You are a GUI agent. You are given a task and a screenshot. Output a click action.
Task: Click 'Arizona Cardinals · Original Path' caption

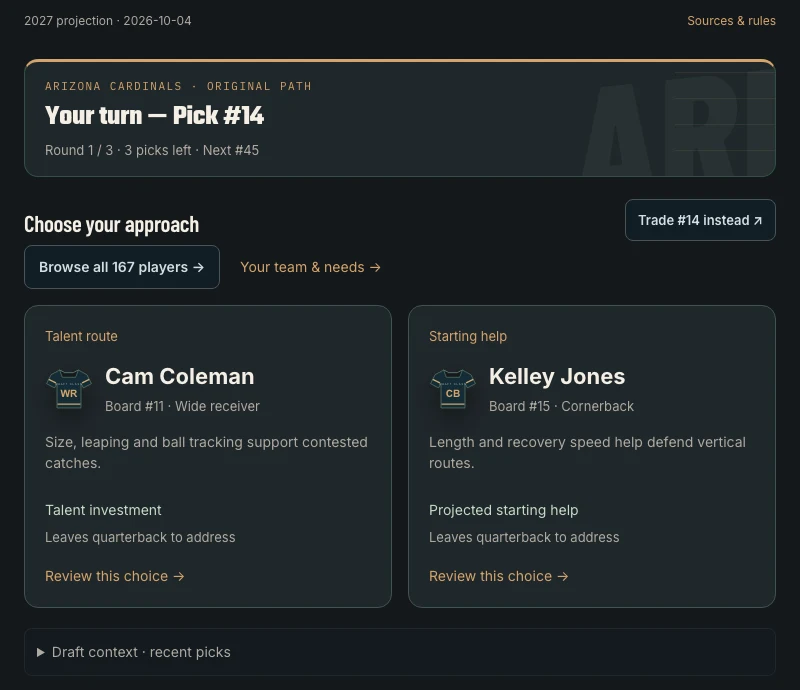[x=178, y=86]
